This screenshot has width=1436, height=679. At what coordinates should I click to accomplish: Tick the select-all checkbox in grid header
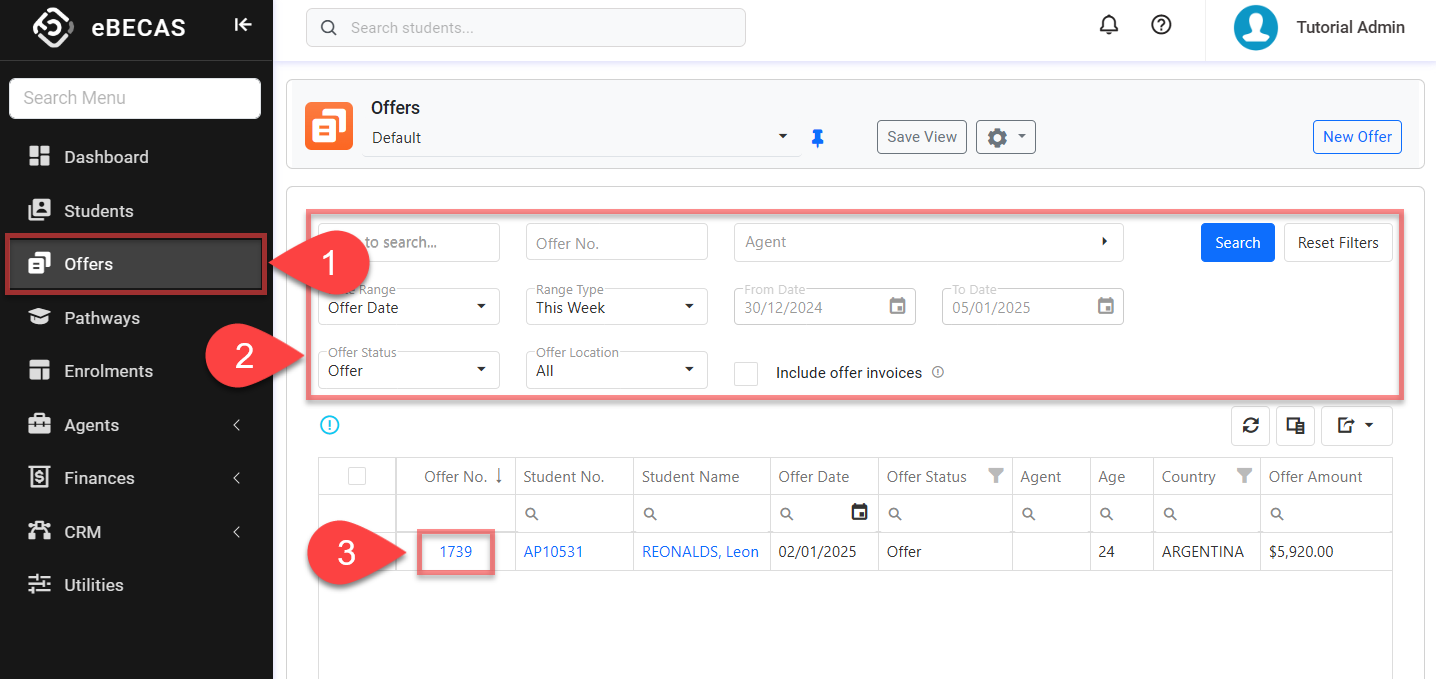coord(357,477)
